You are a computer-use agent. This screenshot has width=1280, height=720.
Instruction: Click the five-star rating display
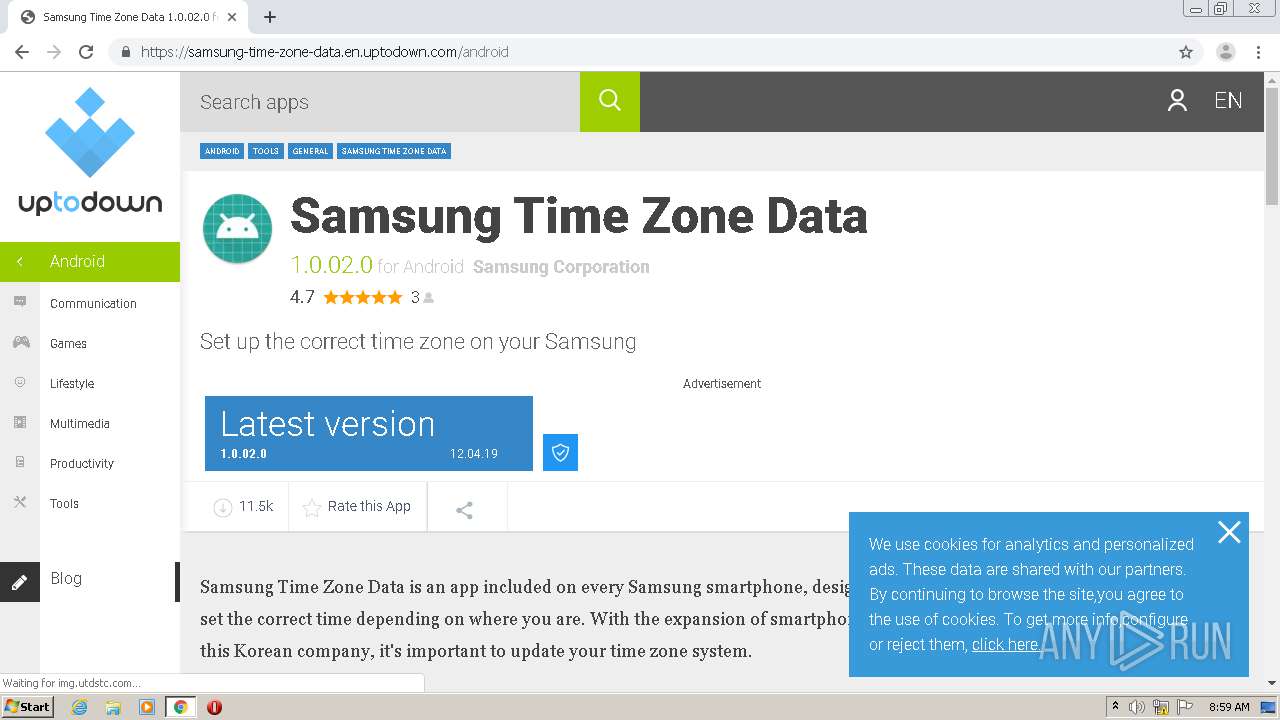point(363,297)
